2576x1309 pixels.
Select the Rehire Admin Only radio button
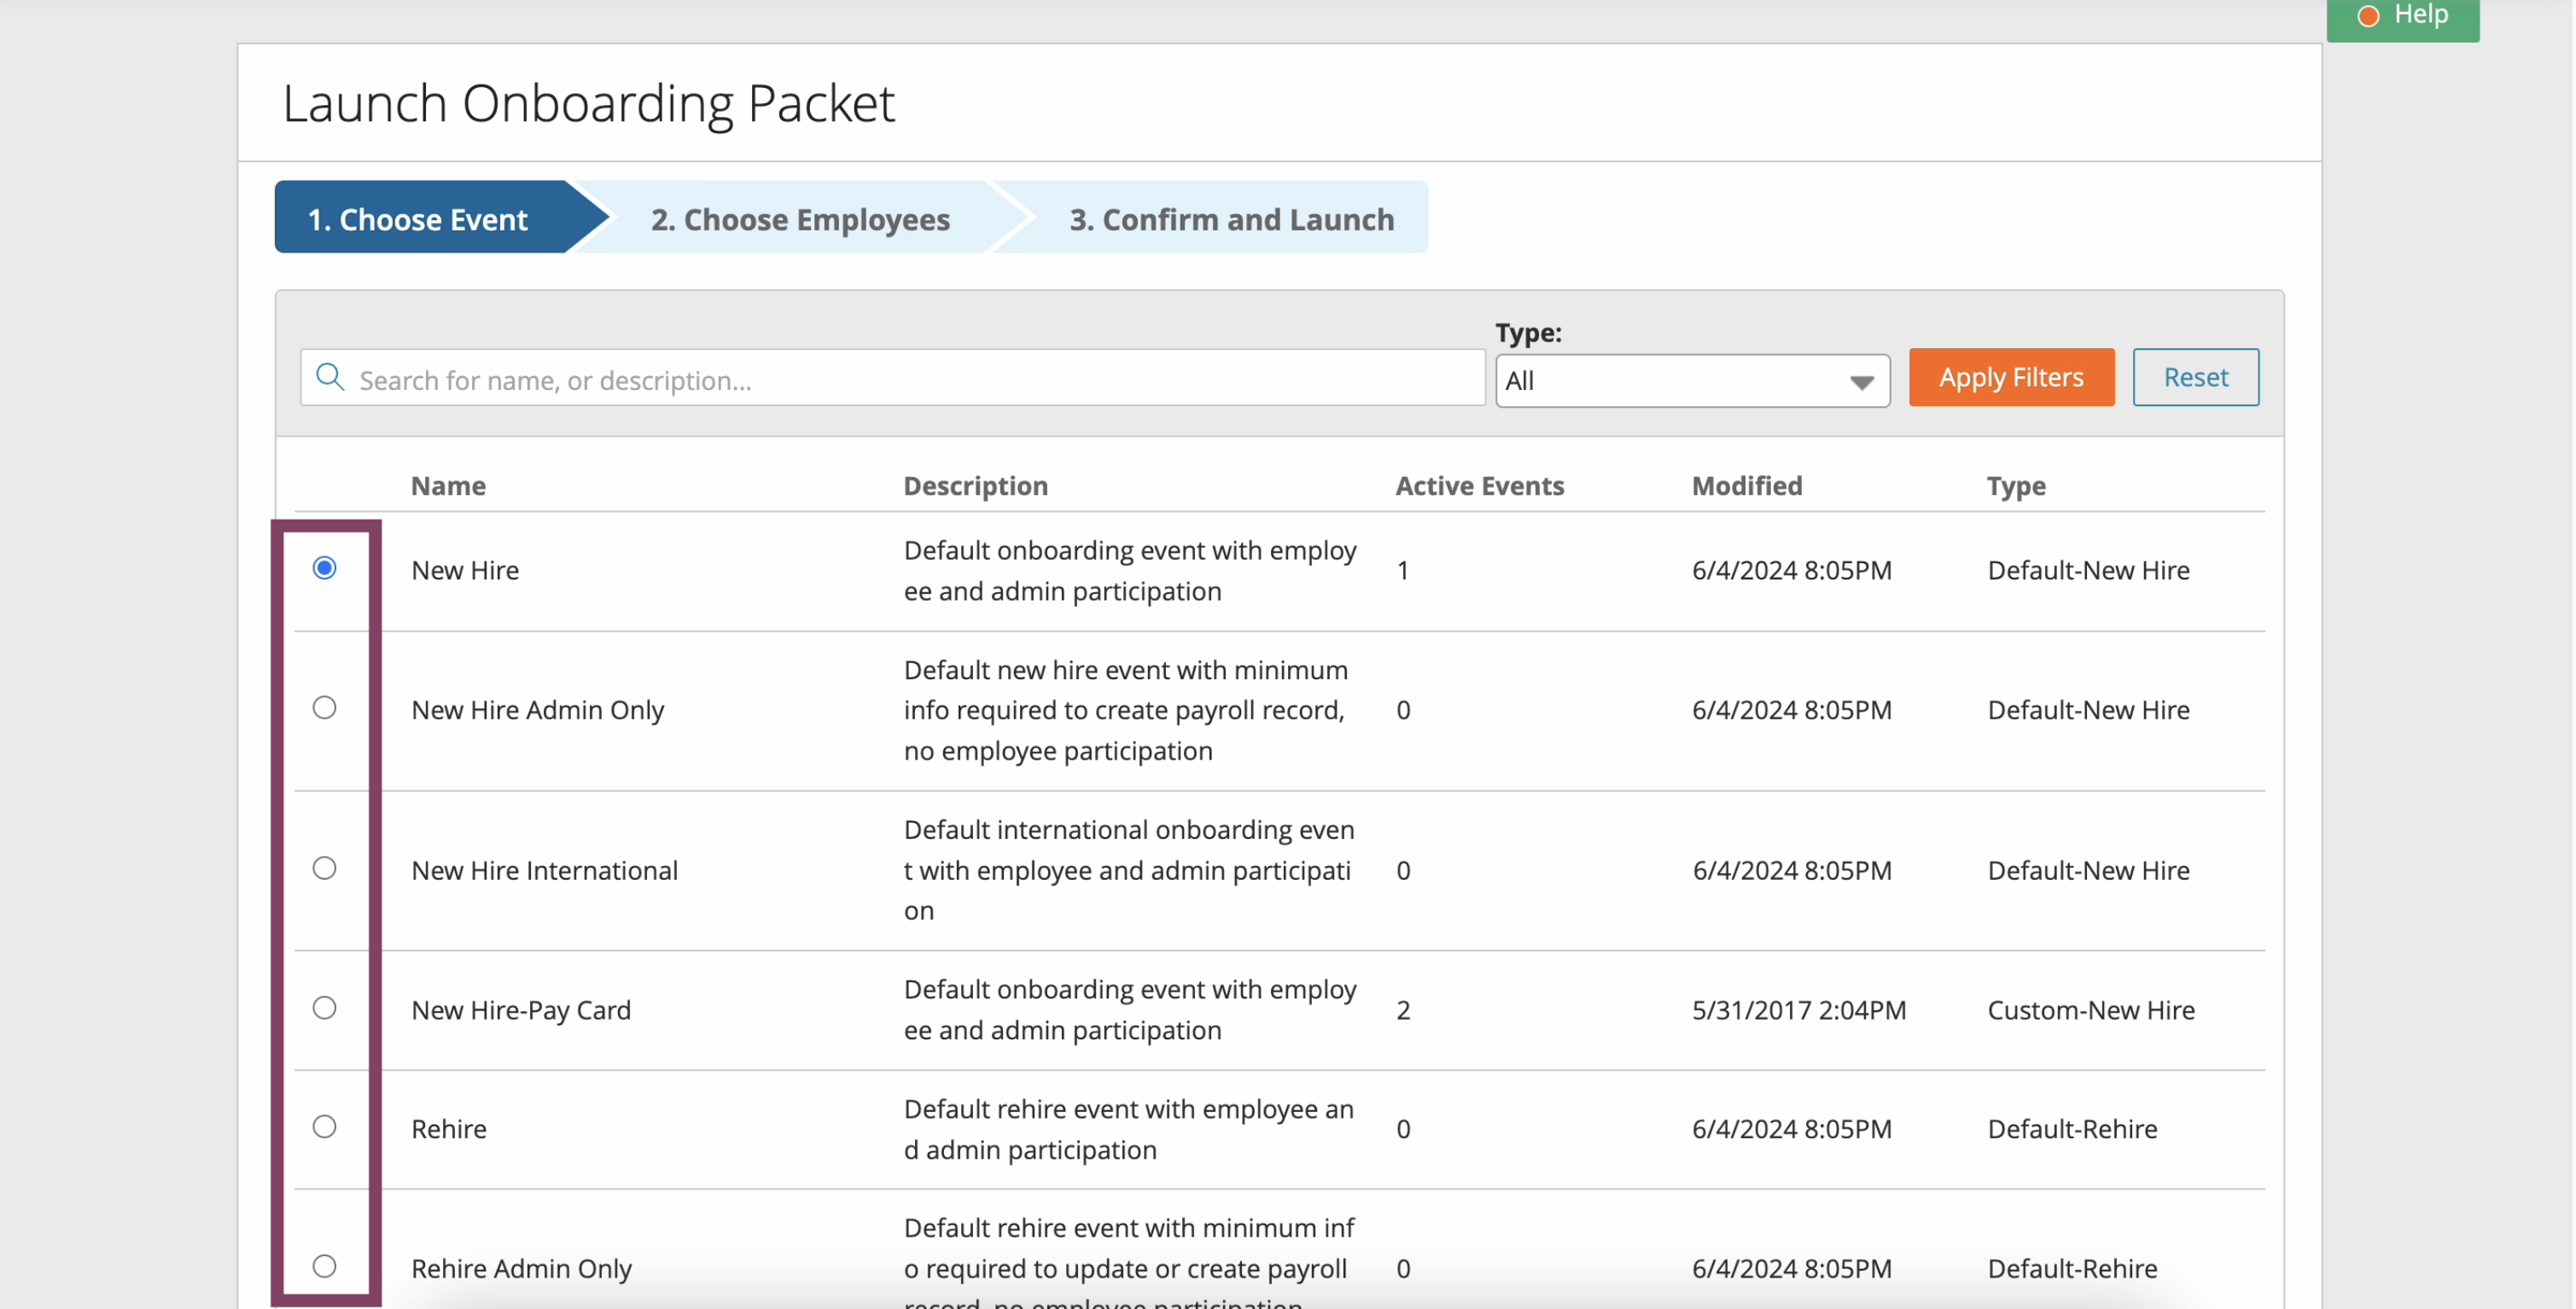(x=324, y=1267)
